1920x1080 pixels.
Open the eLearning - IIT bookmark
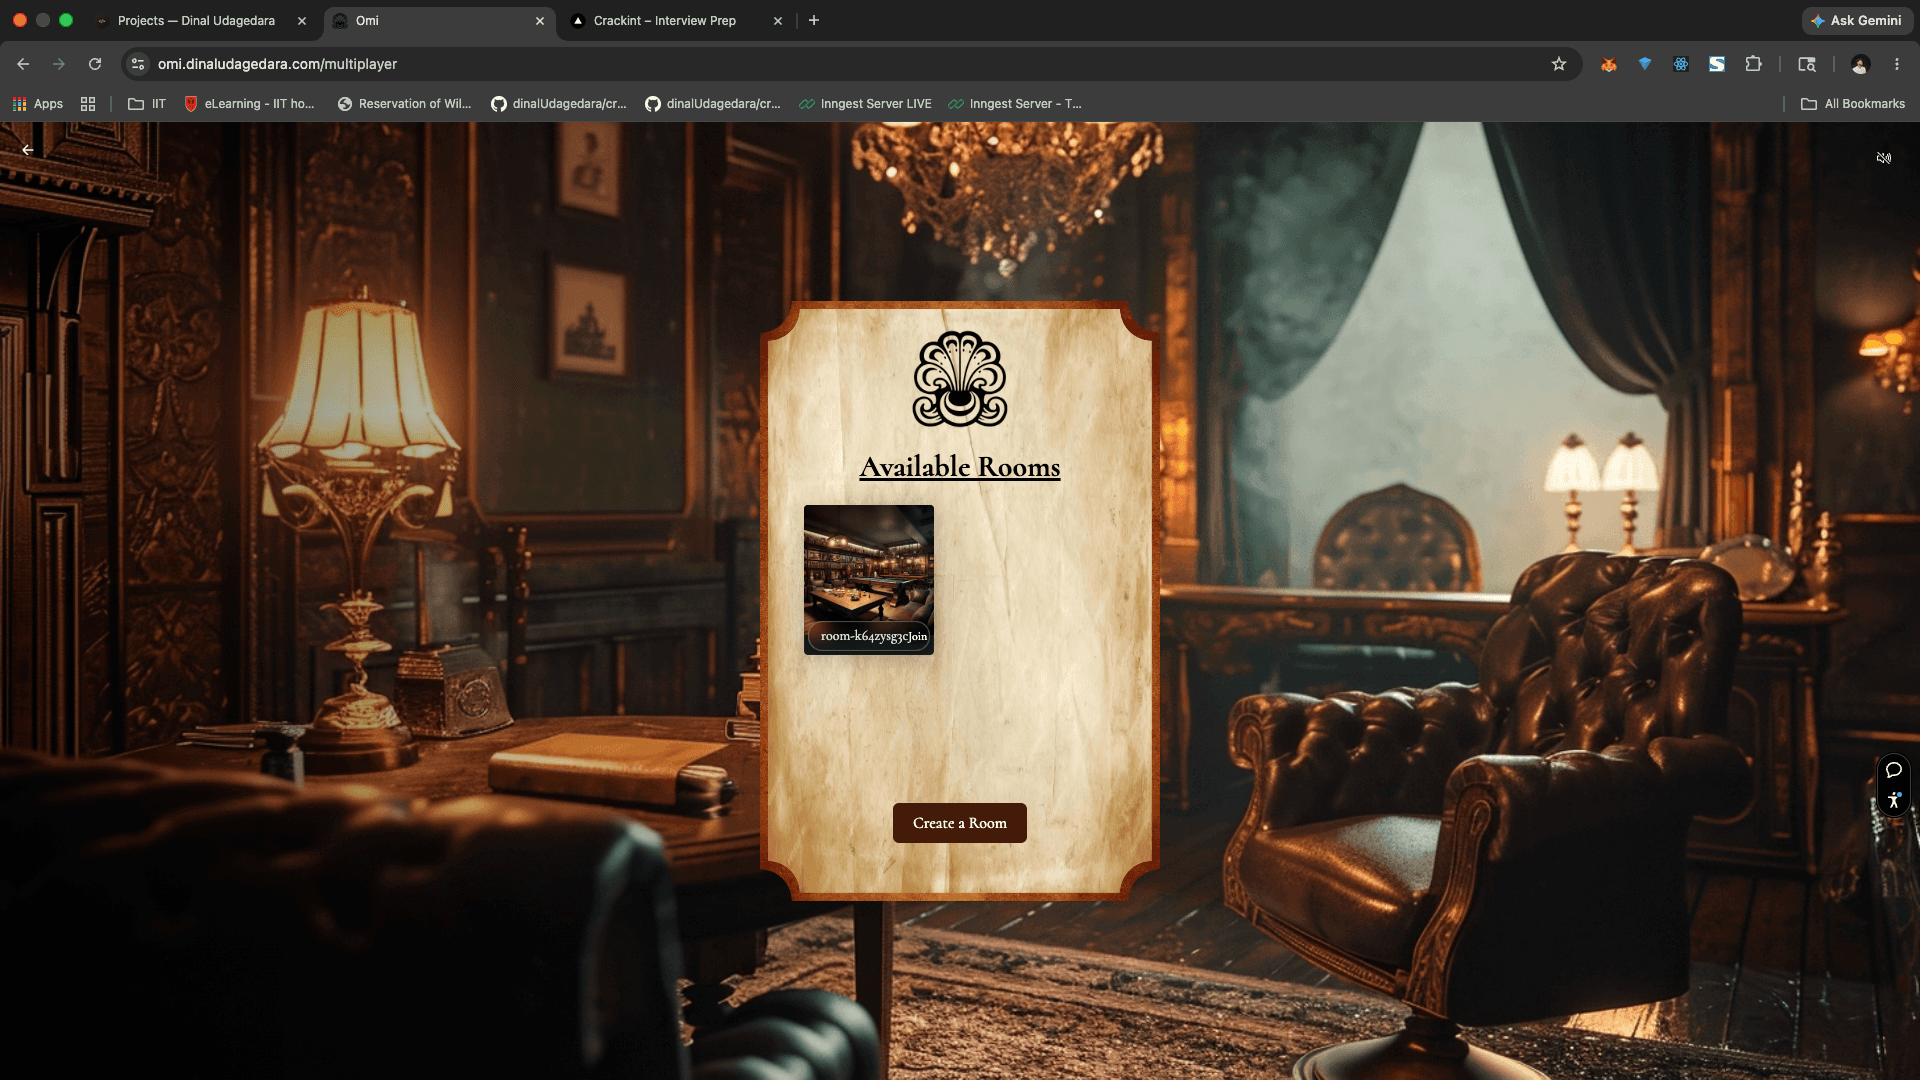tap(249, 104)
